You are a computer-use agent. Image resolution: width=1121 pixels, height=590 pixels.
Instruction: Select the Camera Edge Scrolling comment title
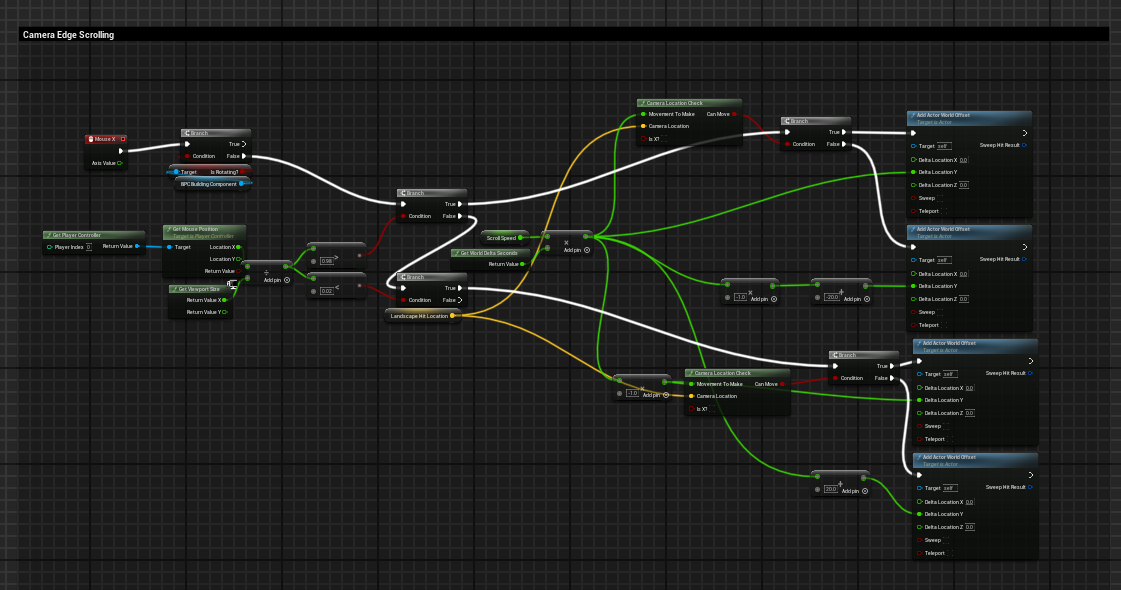pos(69,35)
